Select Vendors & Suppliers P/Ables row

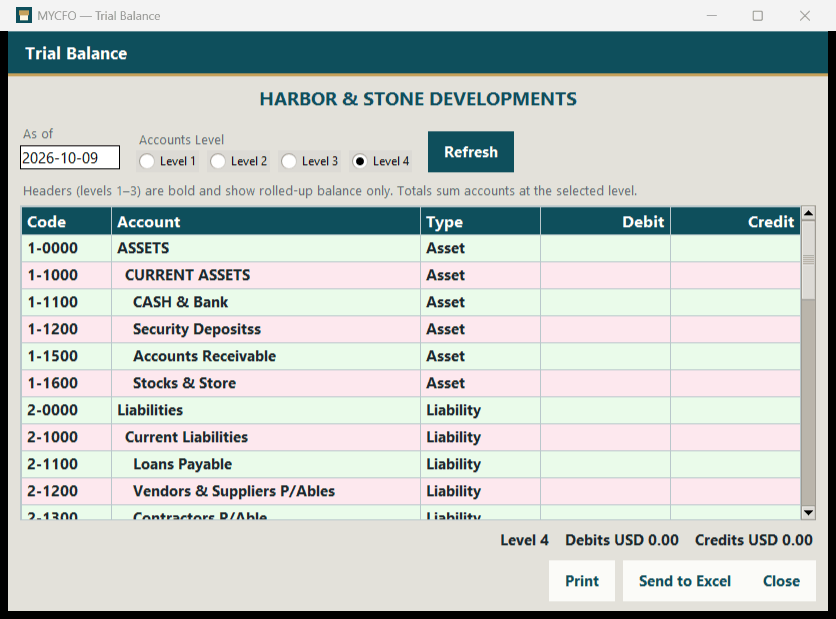tap(411, 491)
